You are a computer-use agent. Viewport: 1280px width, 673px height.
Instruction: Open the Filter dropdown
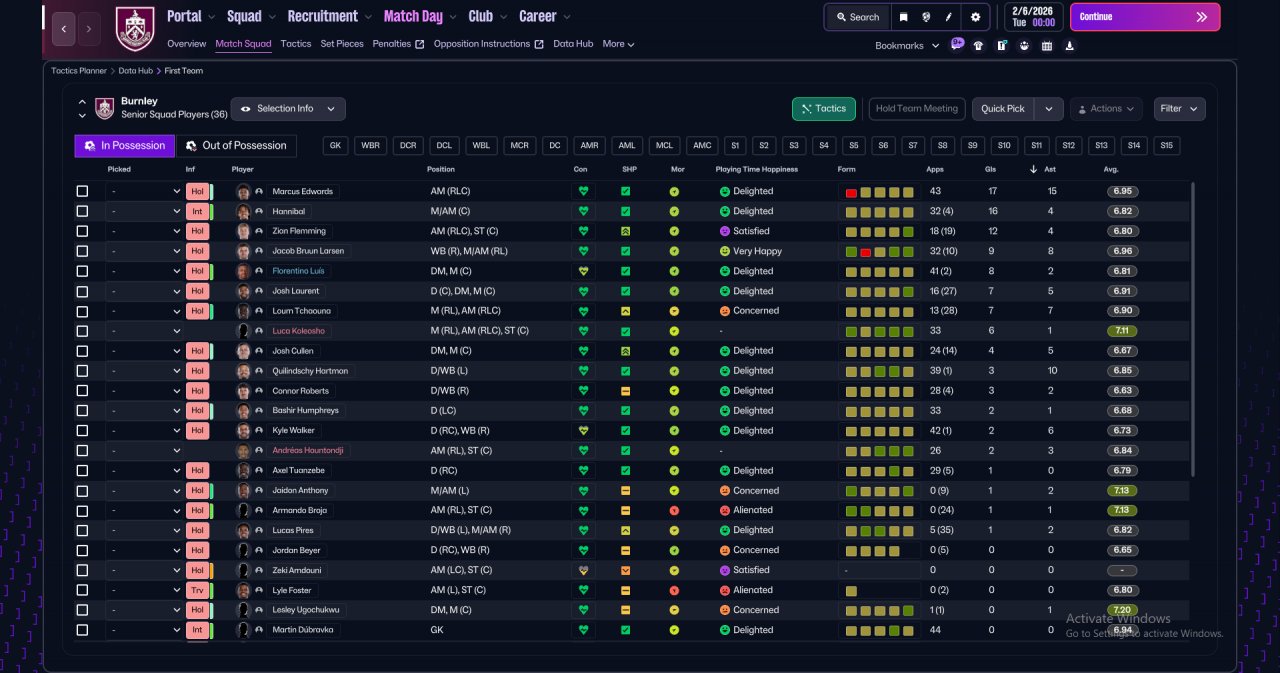(x=1179, y=109)
